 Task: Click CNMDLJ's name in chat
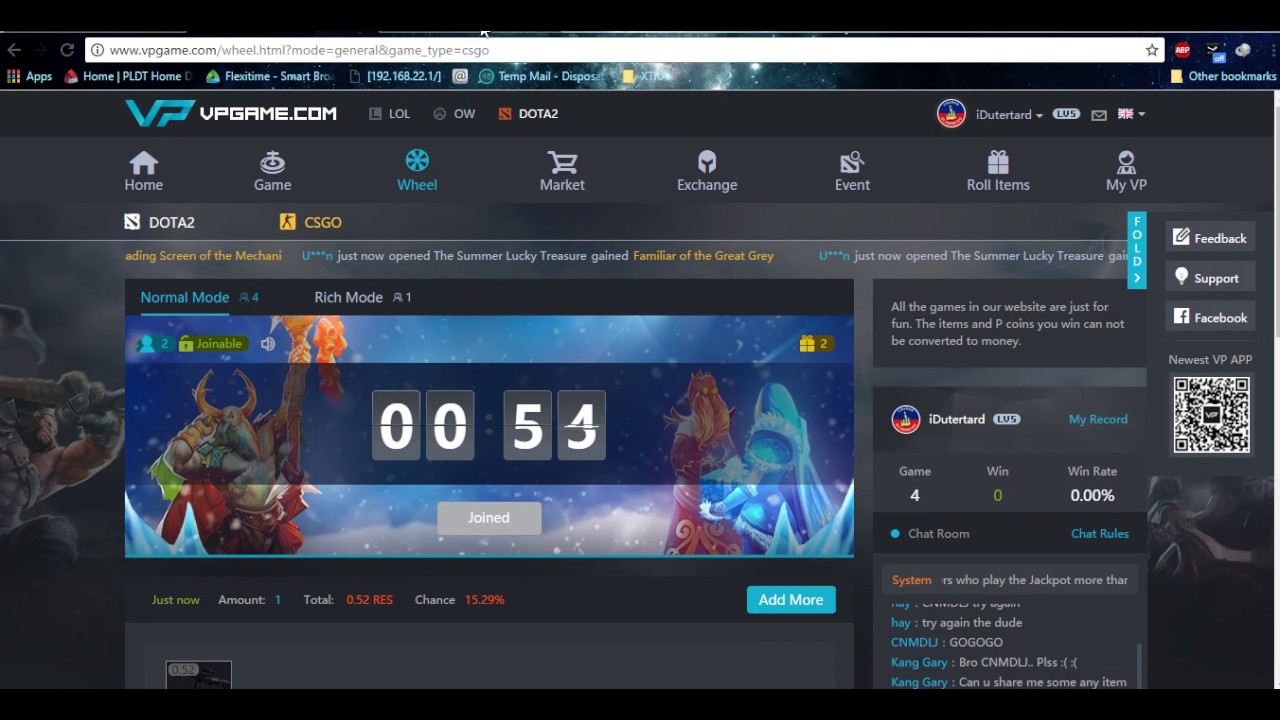(914, 642)
